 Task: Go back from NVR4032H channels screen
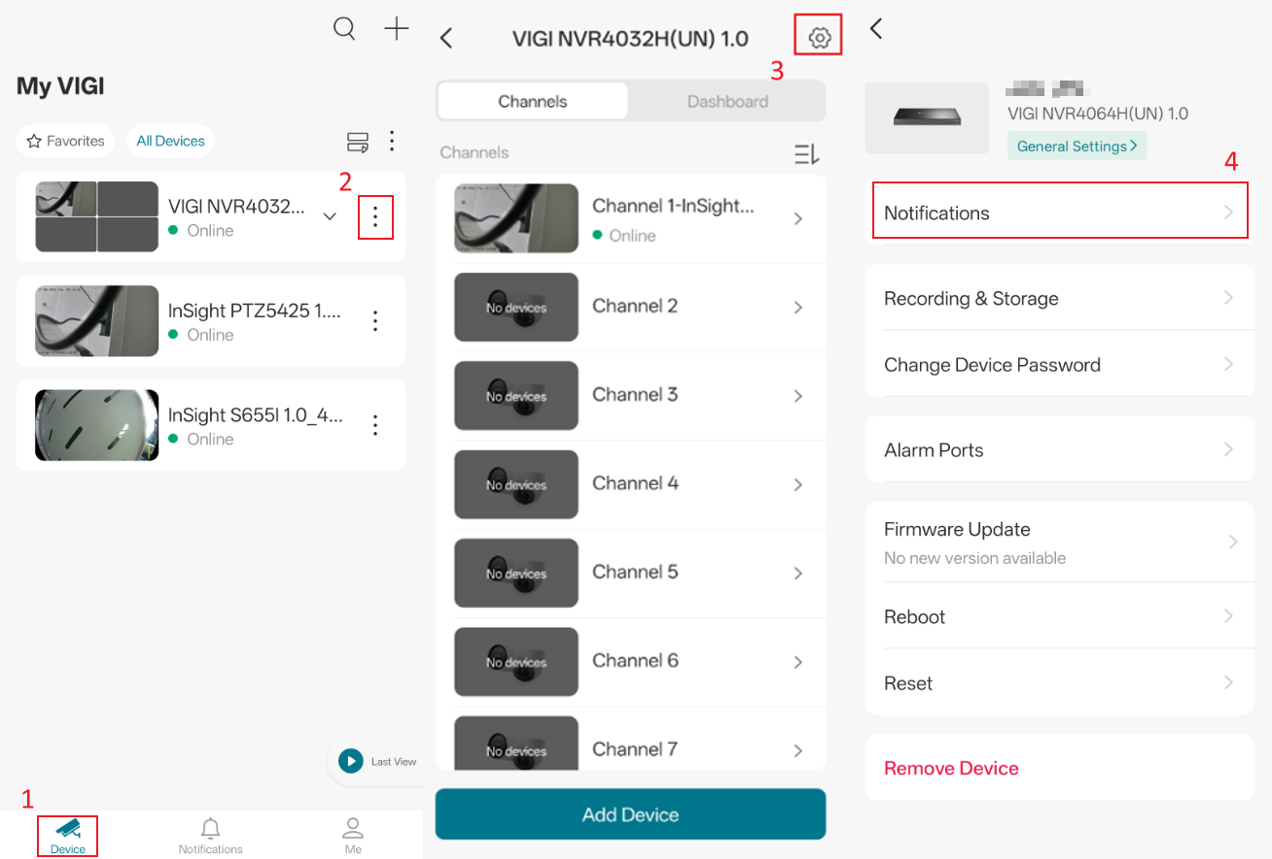(x=447, y=38)
